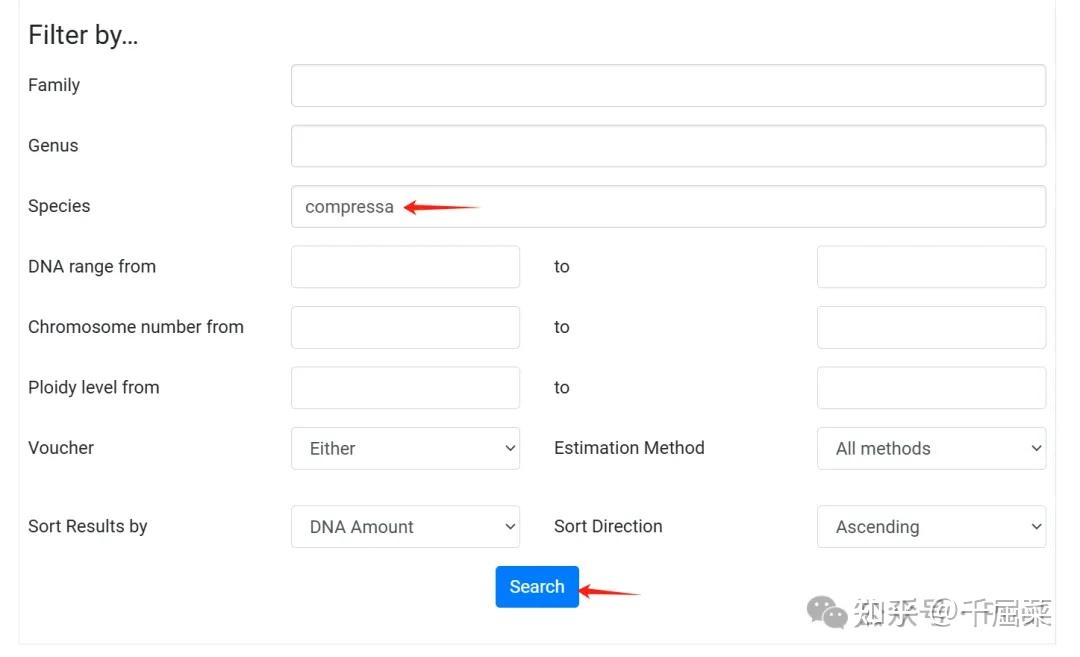Expand the Sort Direction Ascending dropdown
The height and width of the screenshot is (657, 1080).
pyautogui.click(x=931, y=527)
